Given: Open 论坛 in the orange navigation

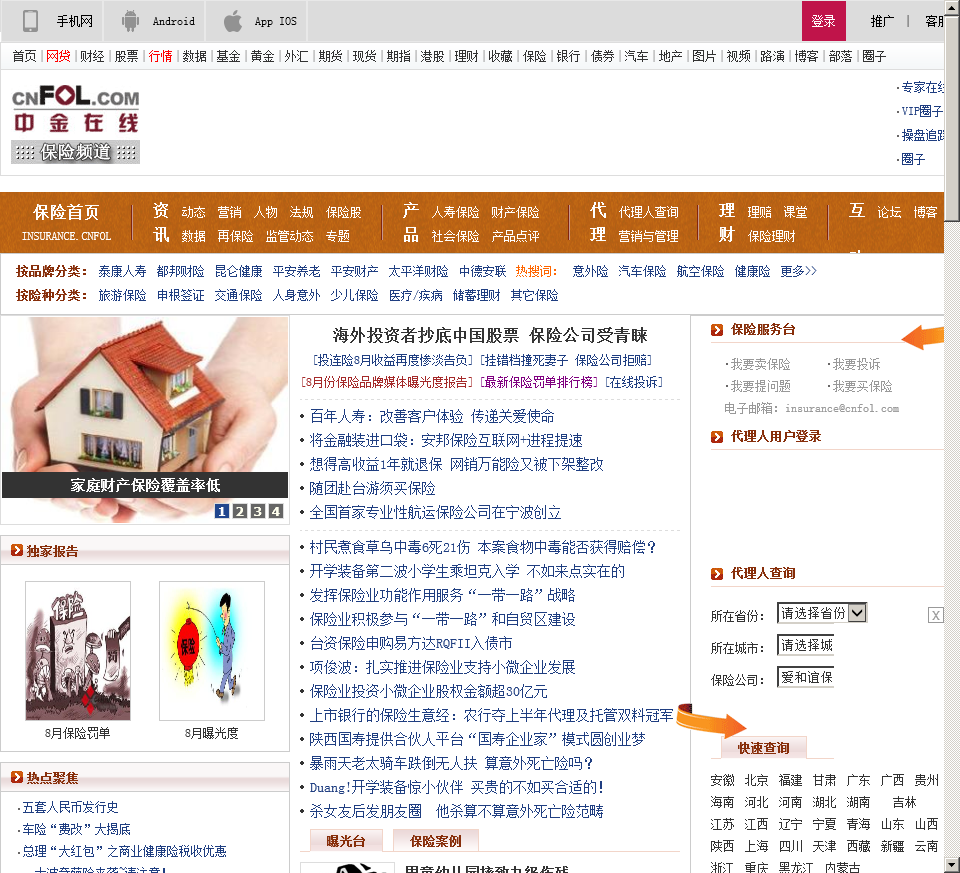Looking at the screenshot, I should pos(889,212).
